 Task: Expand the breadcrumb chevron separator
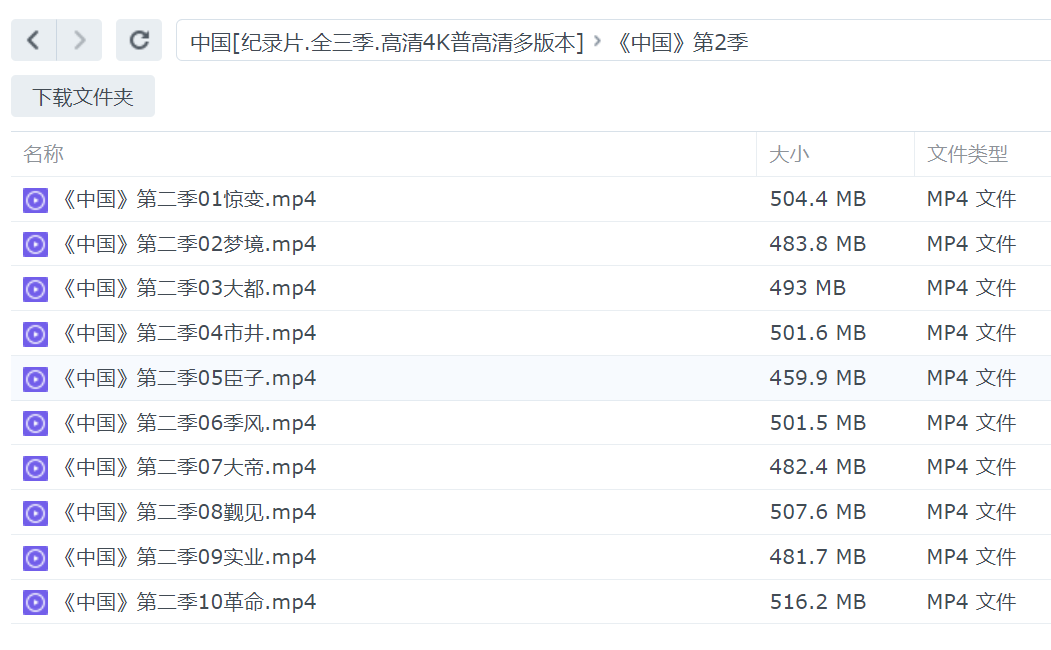point(597,42)
